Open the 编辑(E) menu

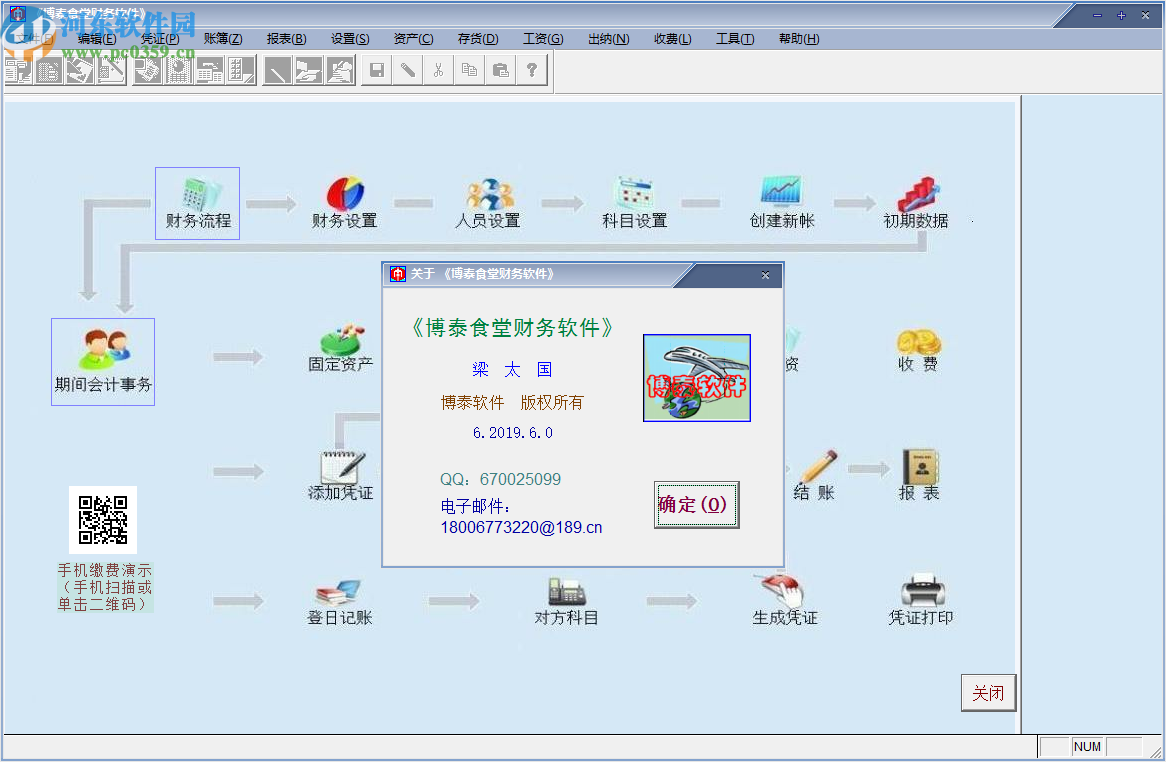click(x=97, y=39)
